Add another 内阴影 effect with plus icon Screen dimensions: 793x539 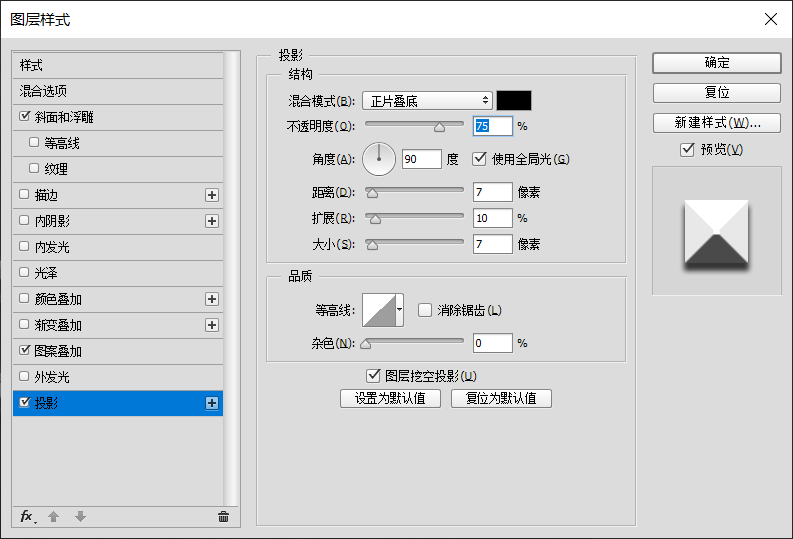pos(212,221)
